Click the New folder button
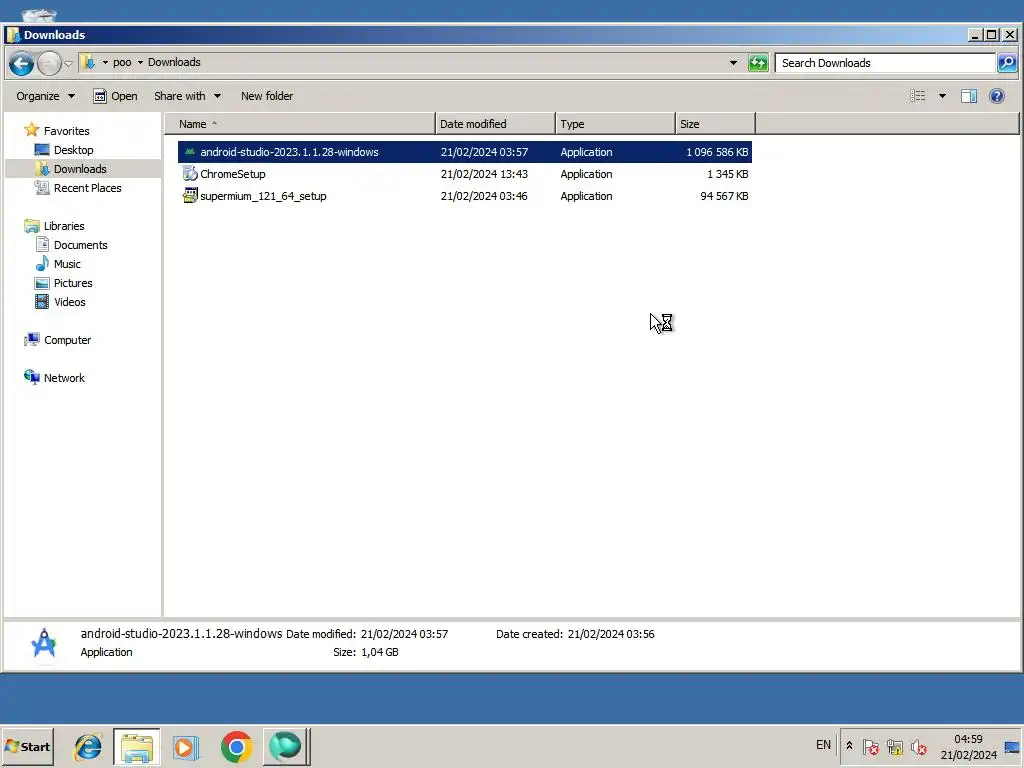Screen dimensions: 1024x768 266,96
